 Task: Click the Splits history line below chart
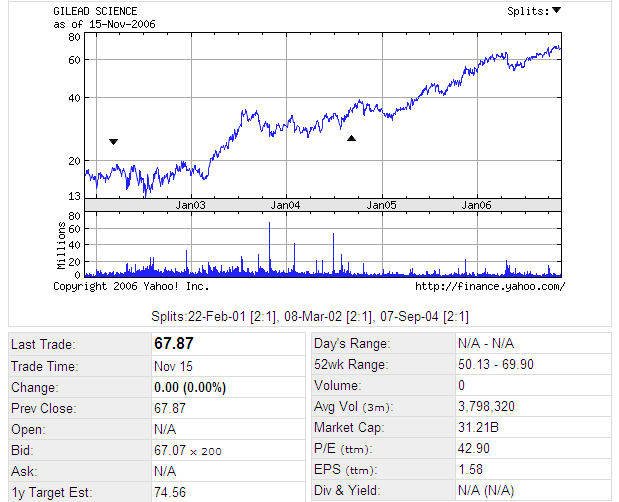tap(310, 317)
